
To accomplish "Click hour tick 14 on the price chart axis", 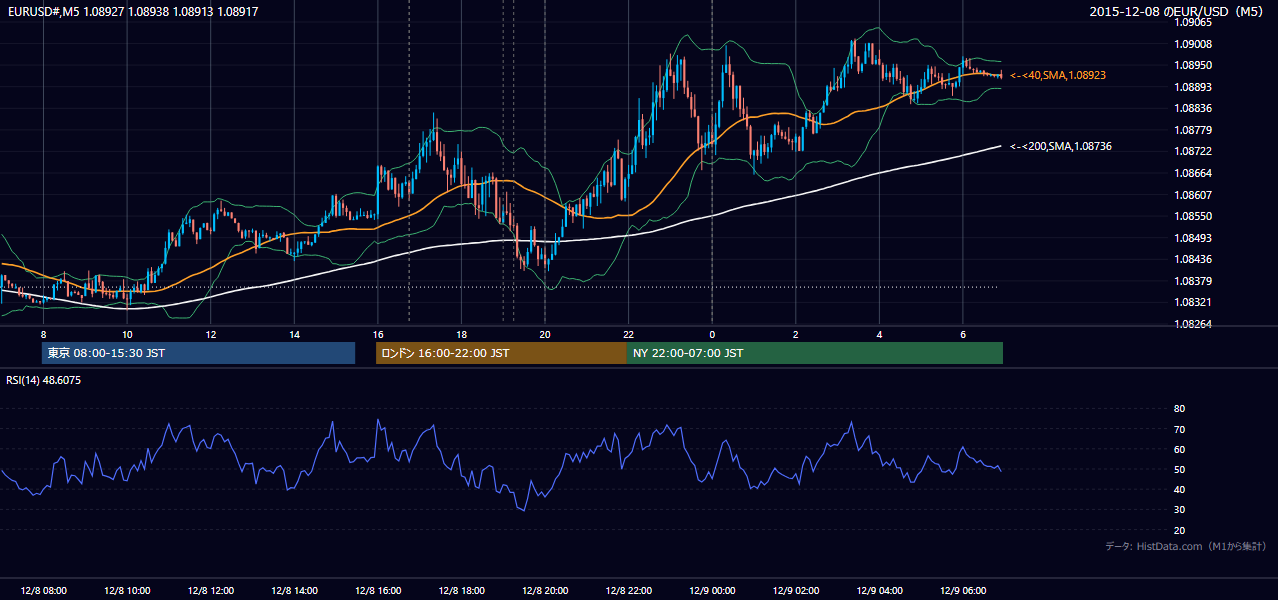I will [294, 334].
